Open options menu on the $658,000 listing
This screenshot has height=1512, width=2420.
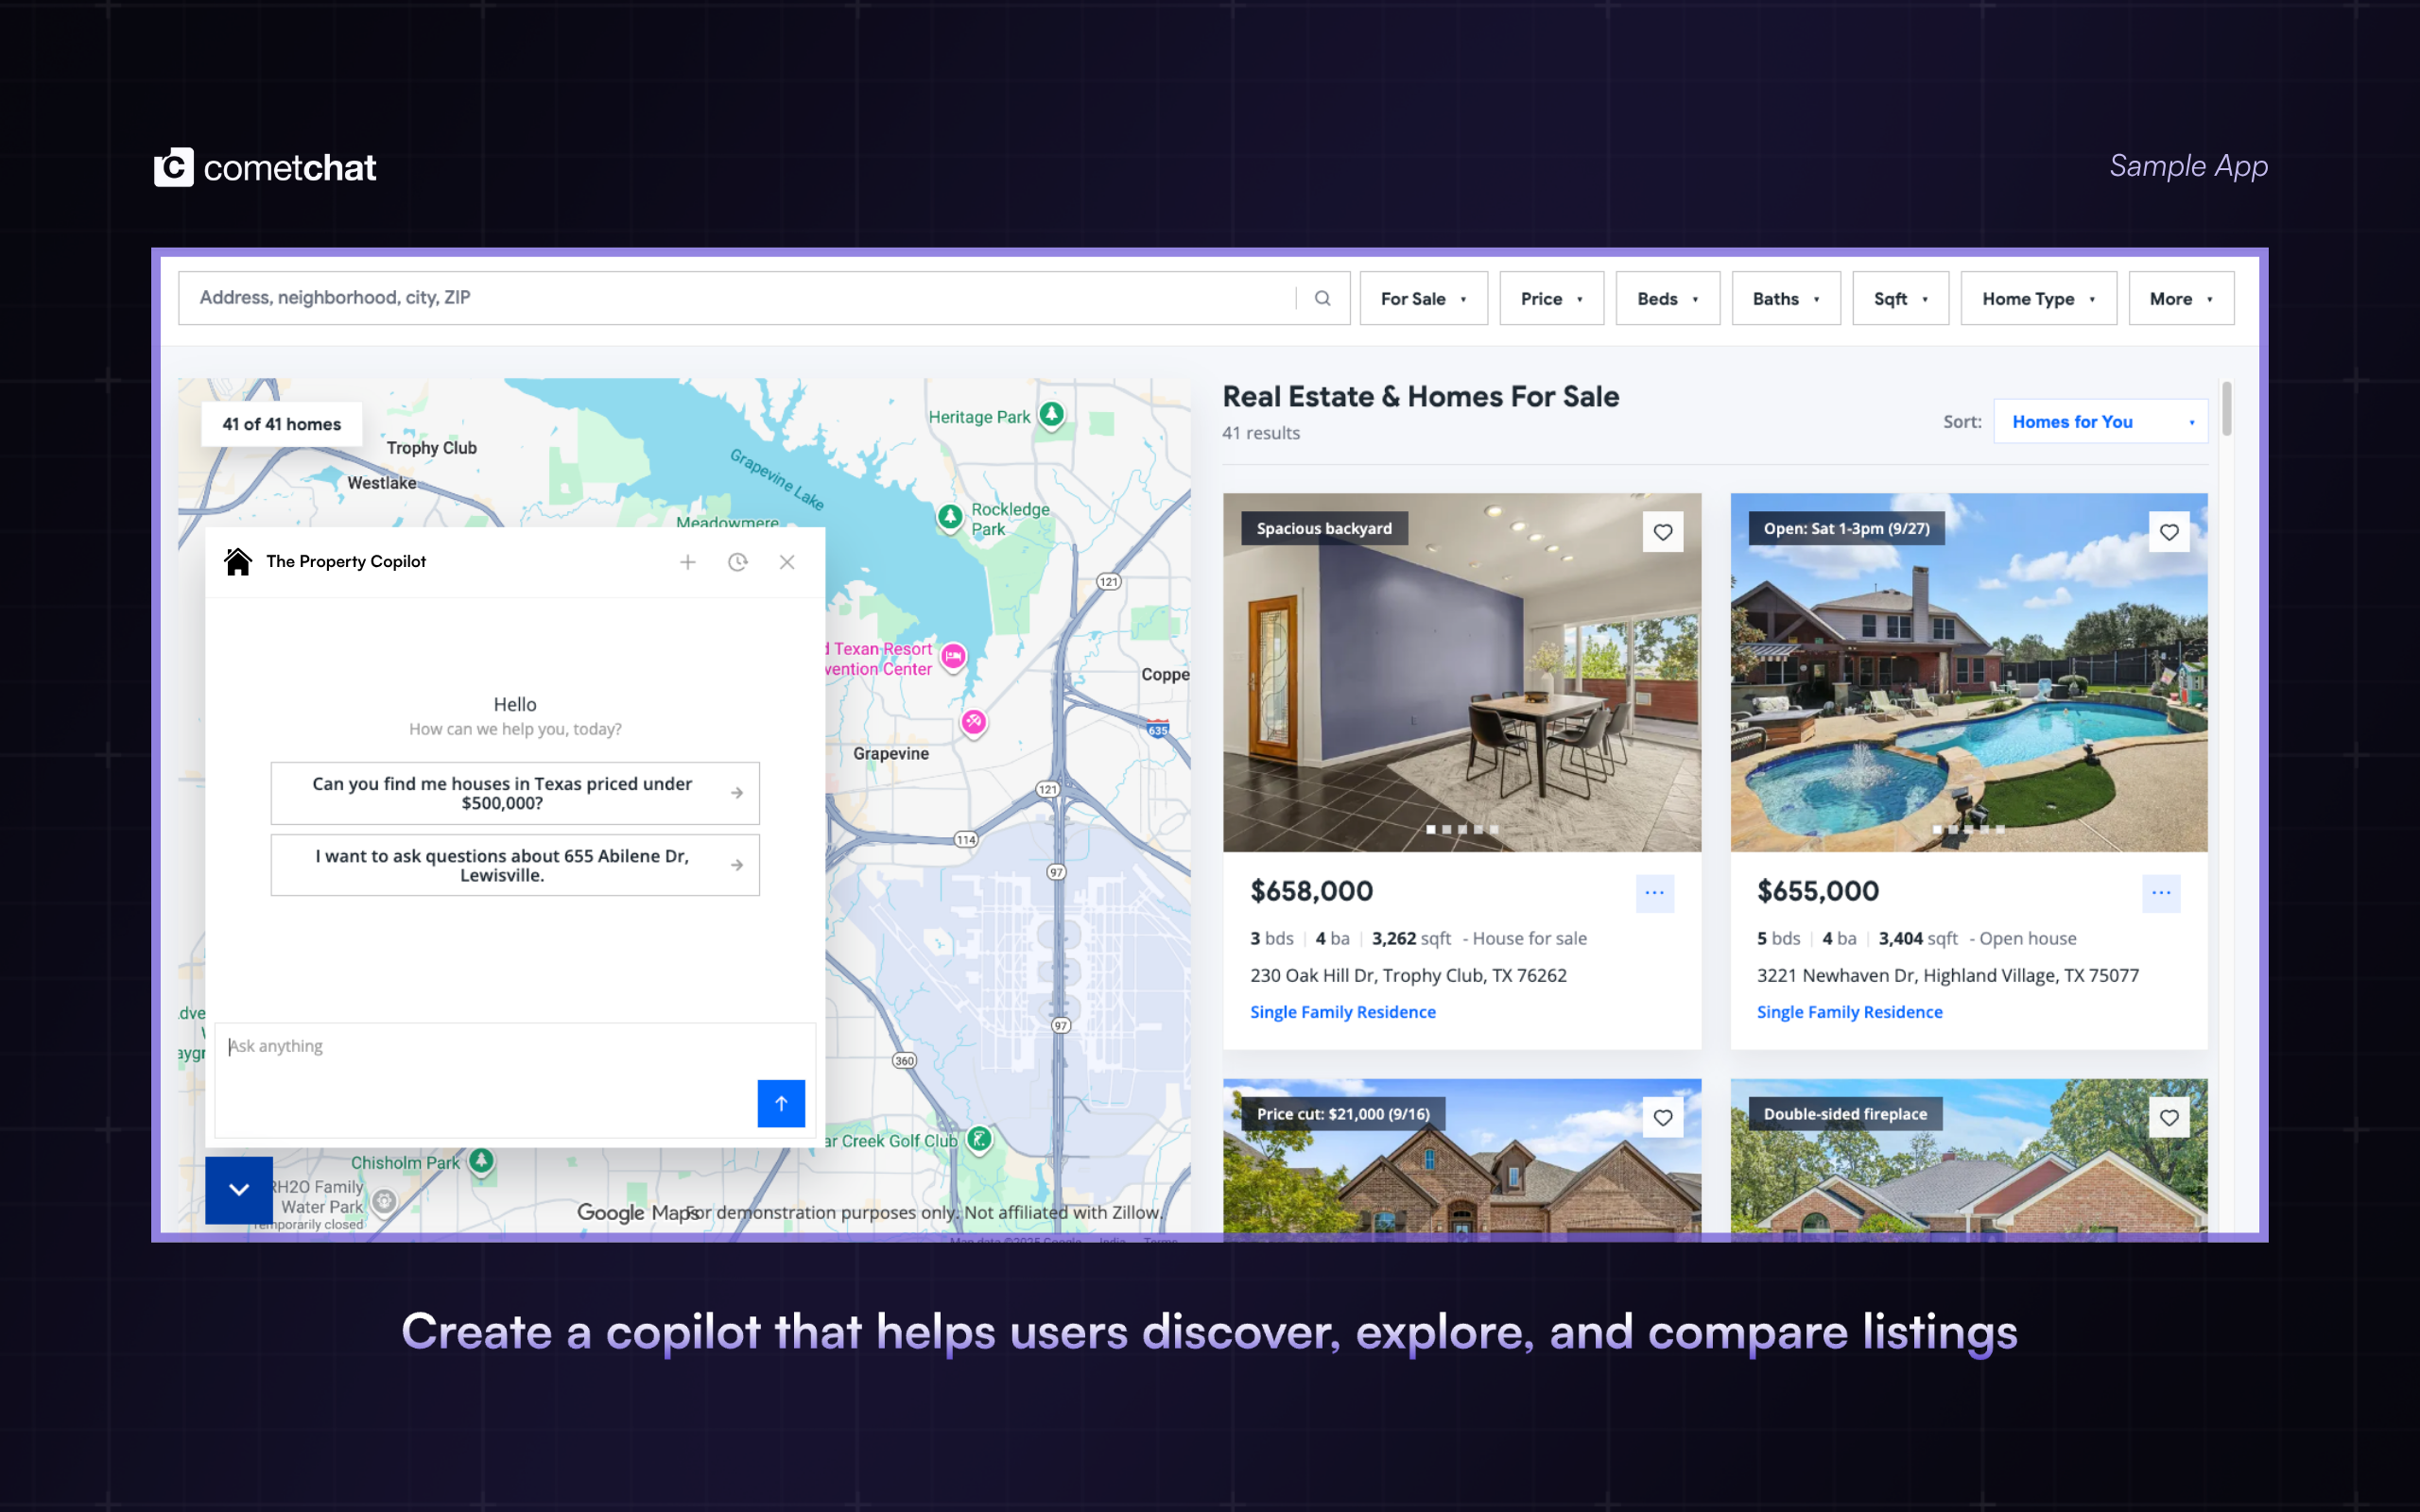click(x=1655, y=892)
